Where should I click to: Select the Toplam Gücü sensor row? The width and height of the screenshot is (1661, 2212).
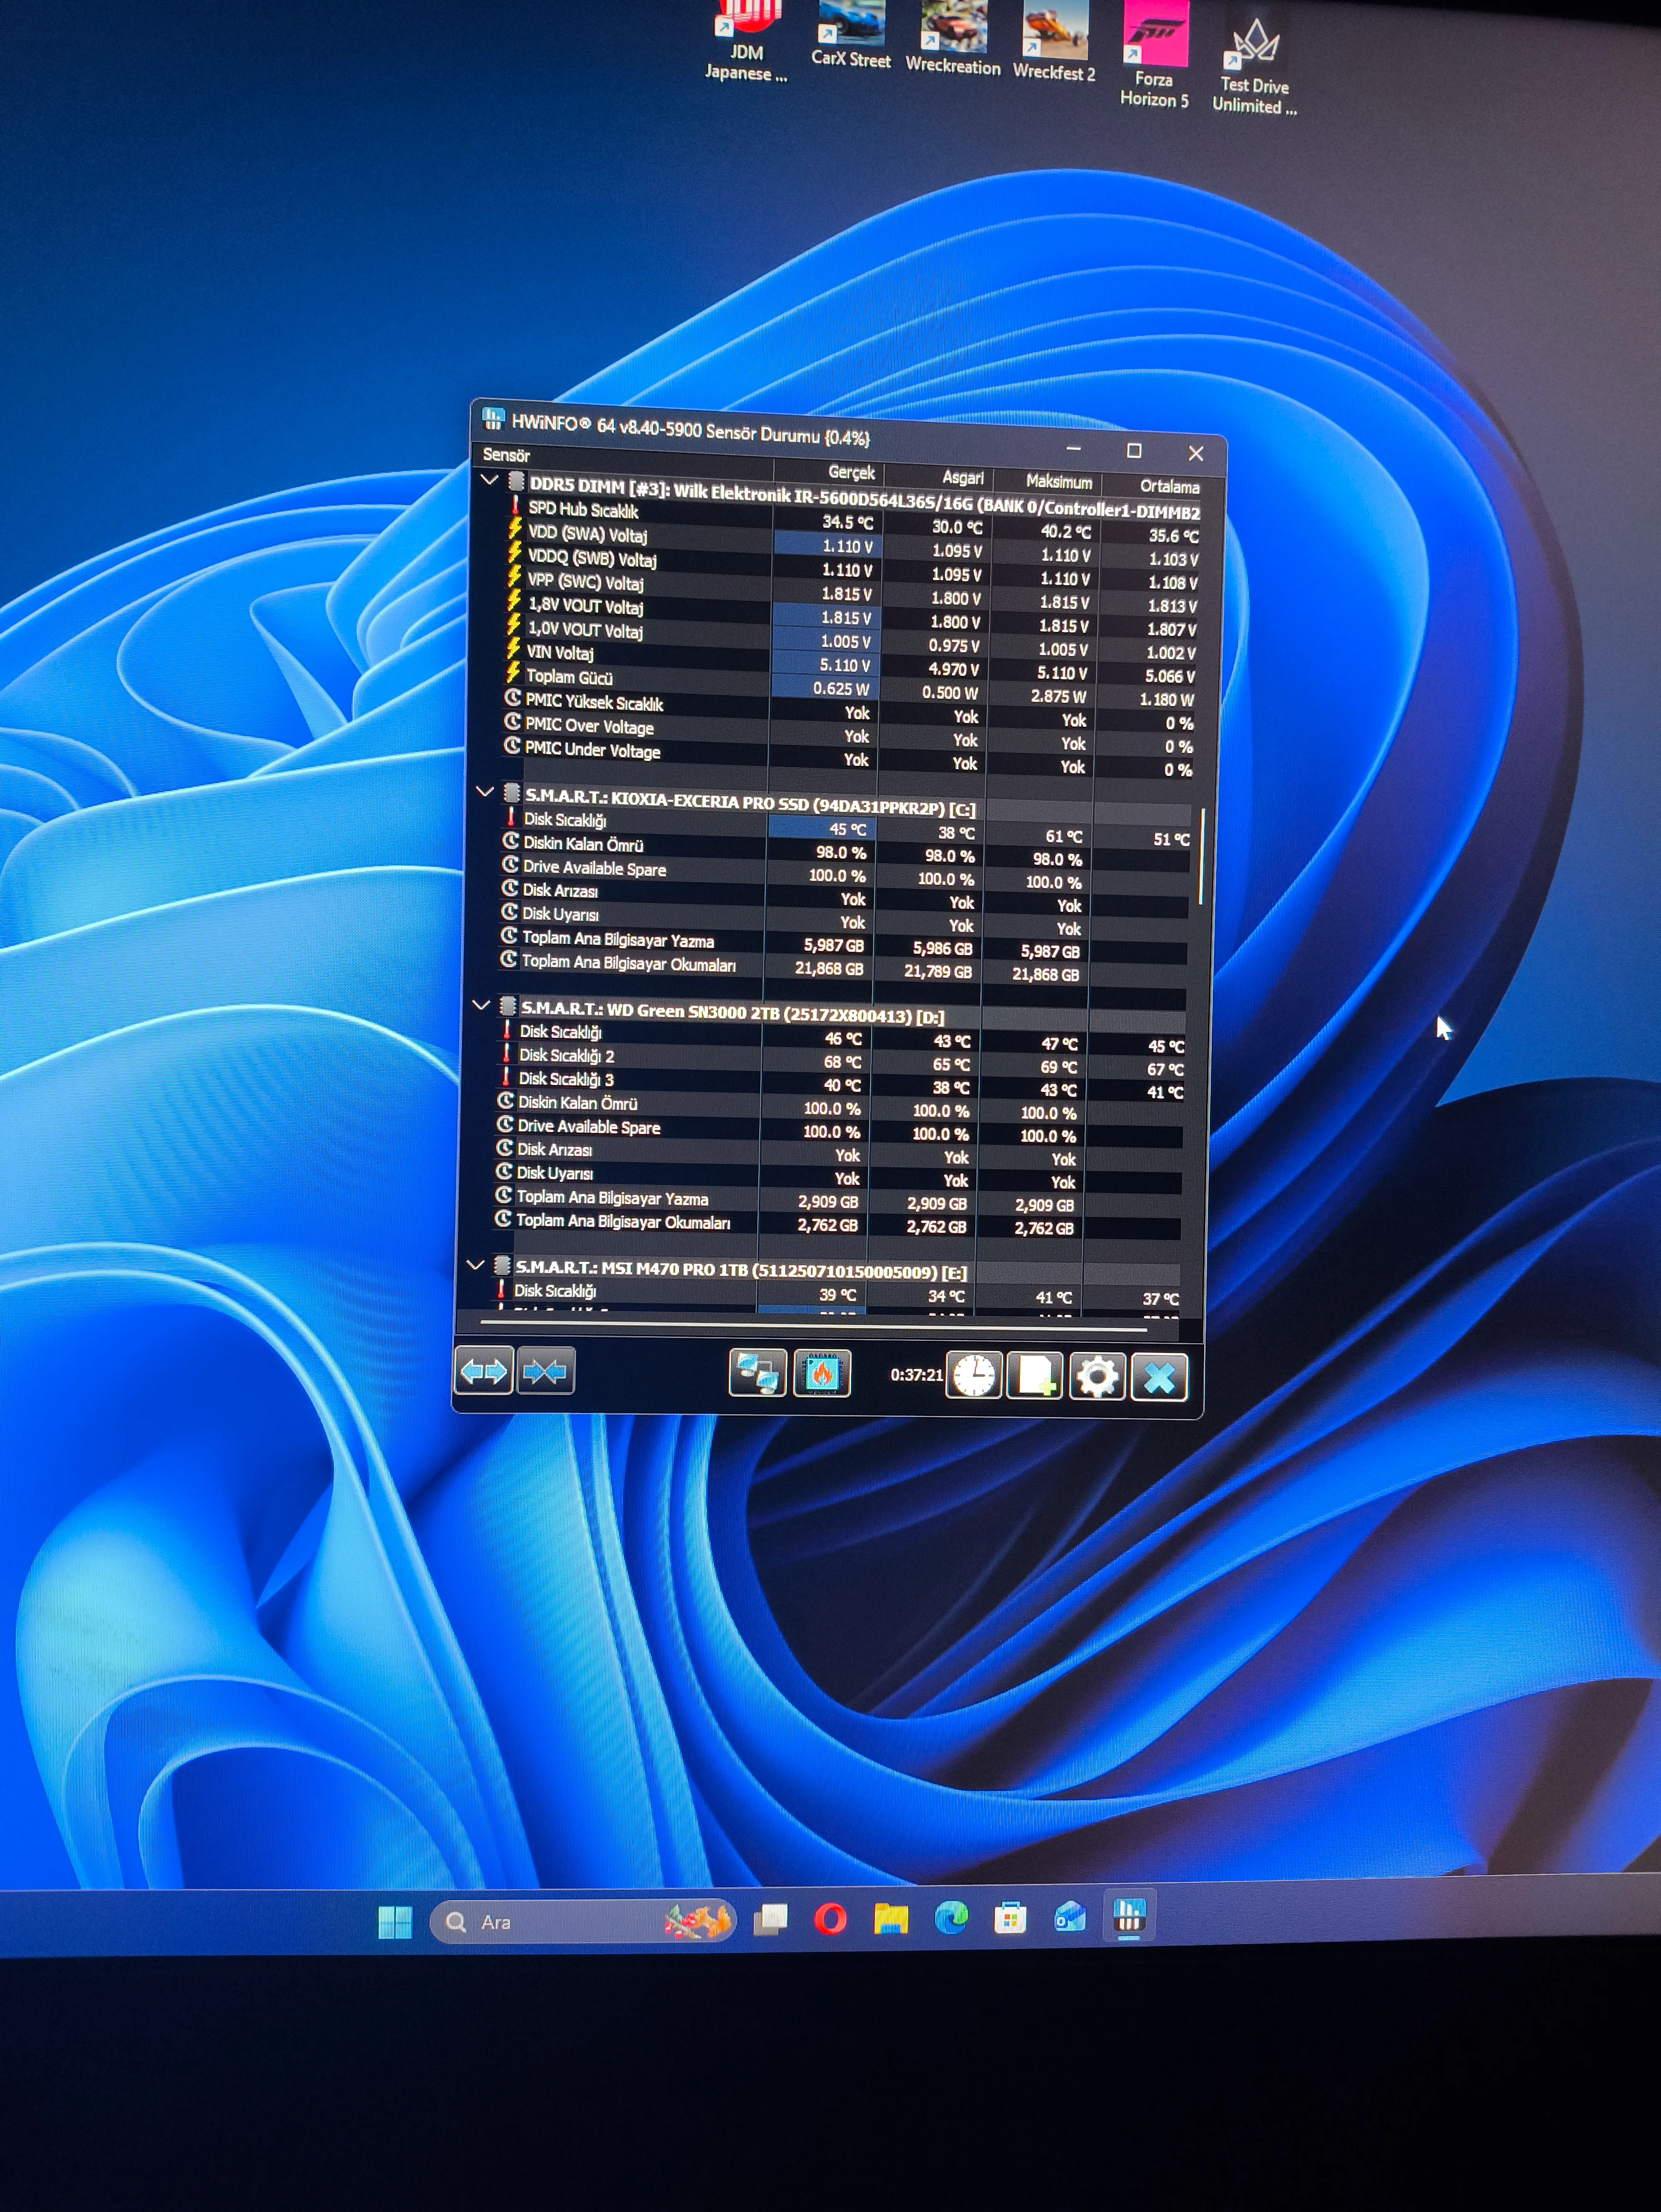[569, 677]
